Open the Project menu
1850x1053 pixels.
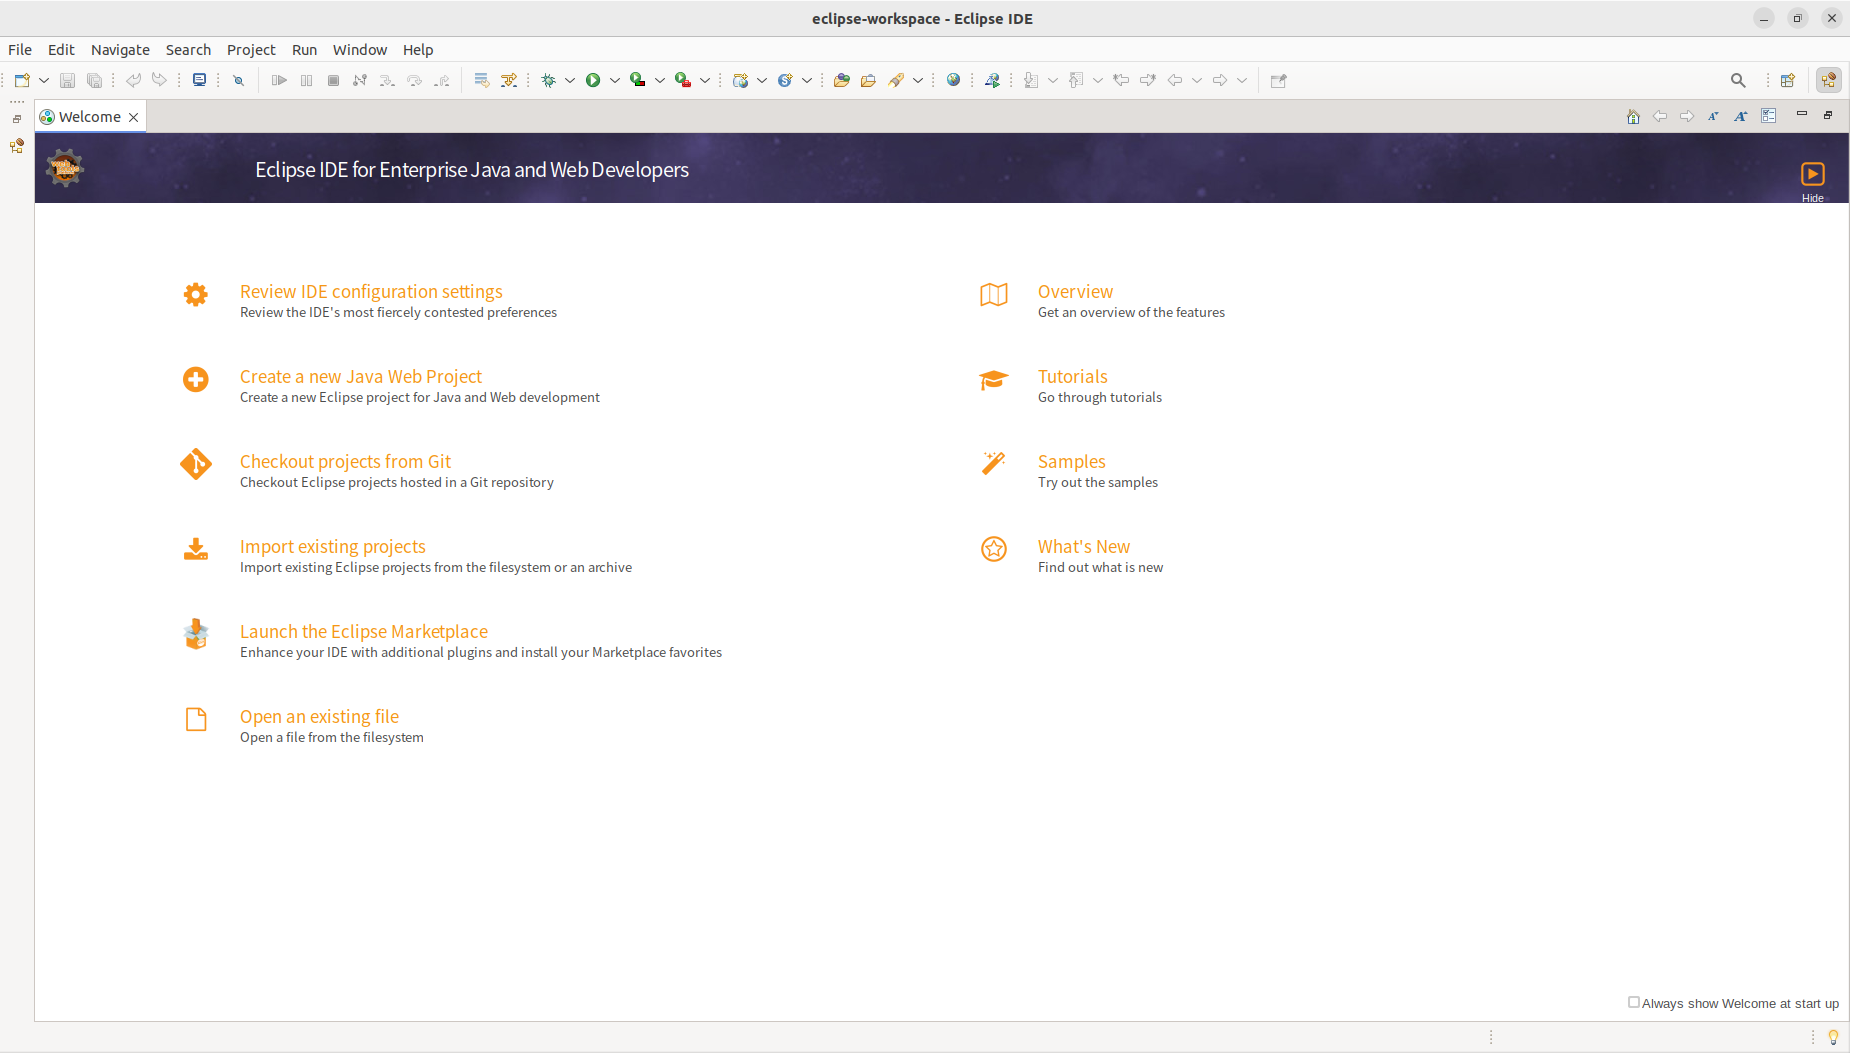coord(251,50)
